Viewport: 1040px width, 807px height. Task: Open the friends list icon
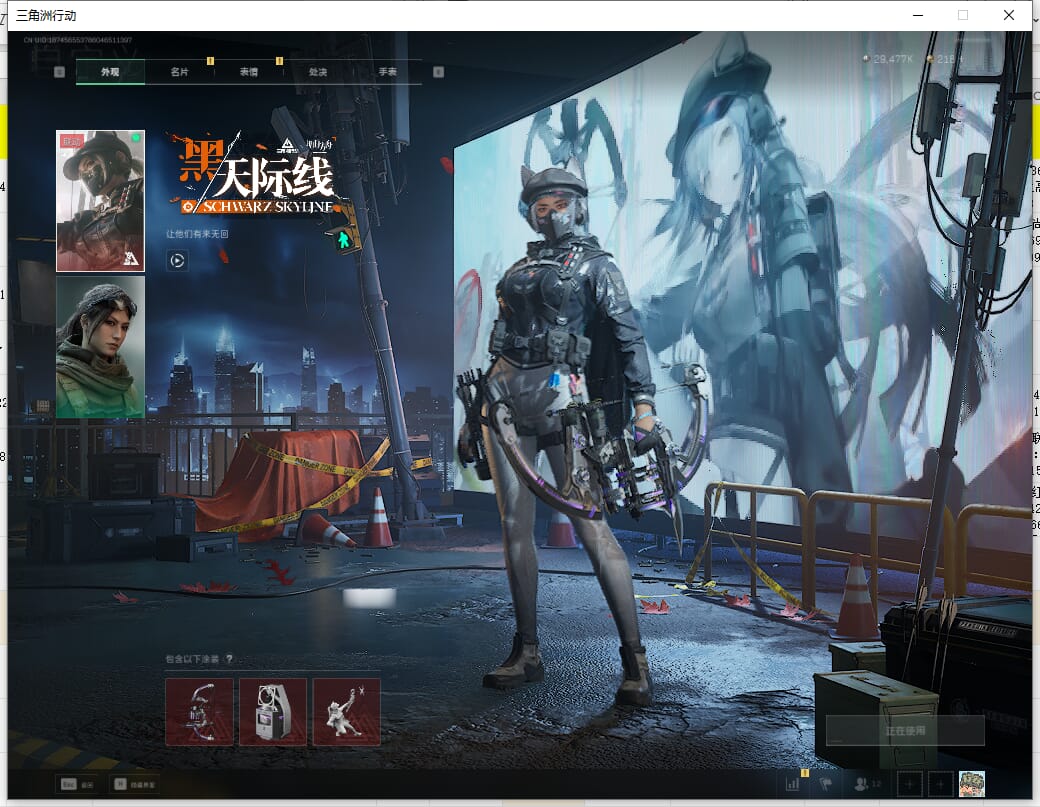pyautogui.click(x=868, y=784)
